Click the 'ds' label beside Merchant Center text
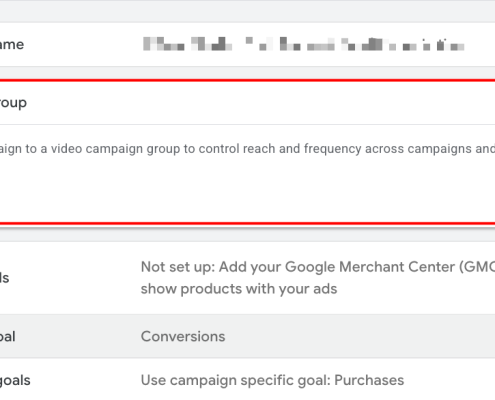The width and height of the screenshot is (495, 400). point(5,278)
